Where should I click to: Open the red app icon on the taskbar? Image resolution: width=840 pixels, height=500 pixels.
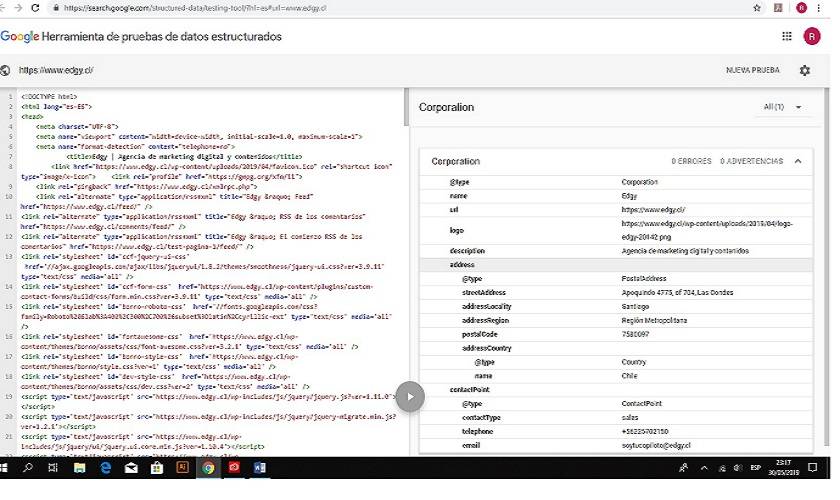click(234, 467)
